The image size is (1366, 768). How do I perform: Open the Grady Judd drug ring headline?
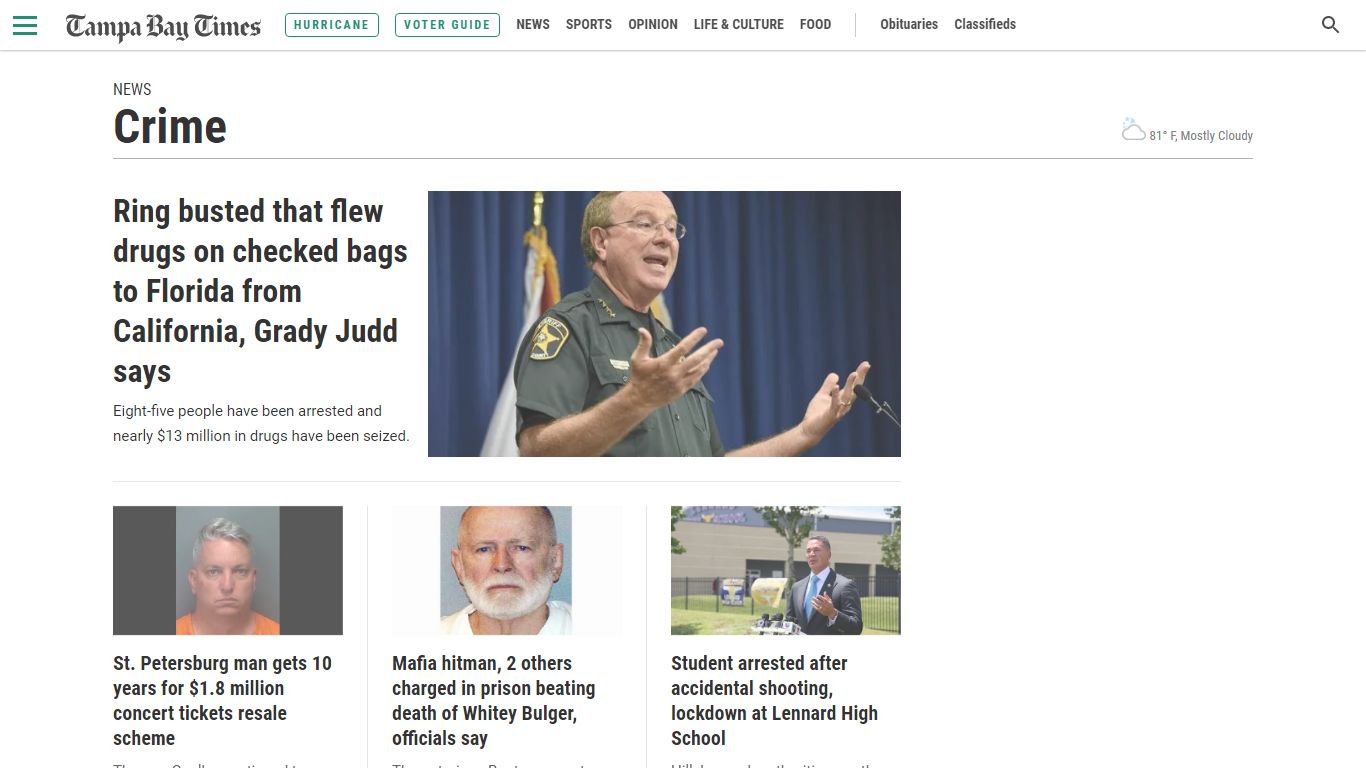(x=260, y=291)
